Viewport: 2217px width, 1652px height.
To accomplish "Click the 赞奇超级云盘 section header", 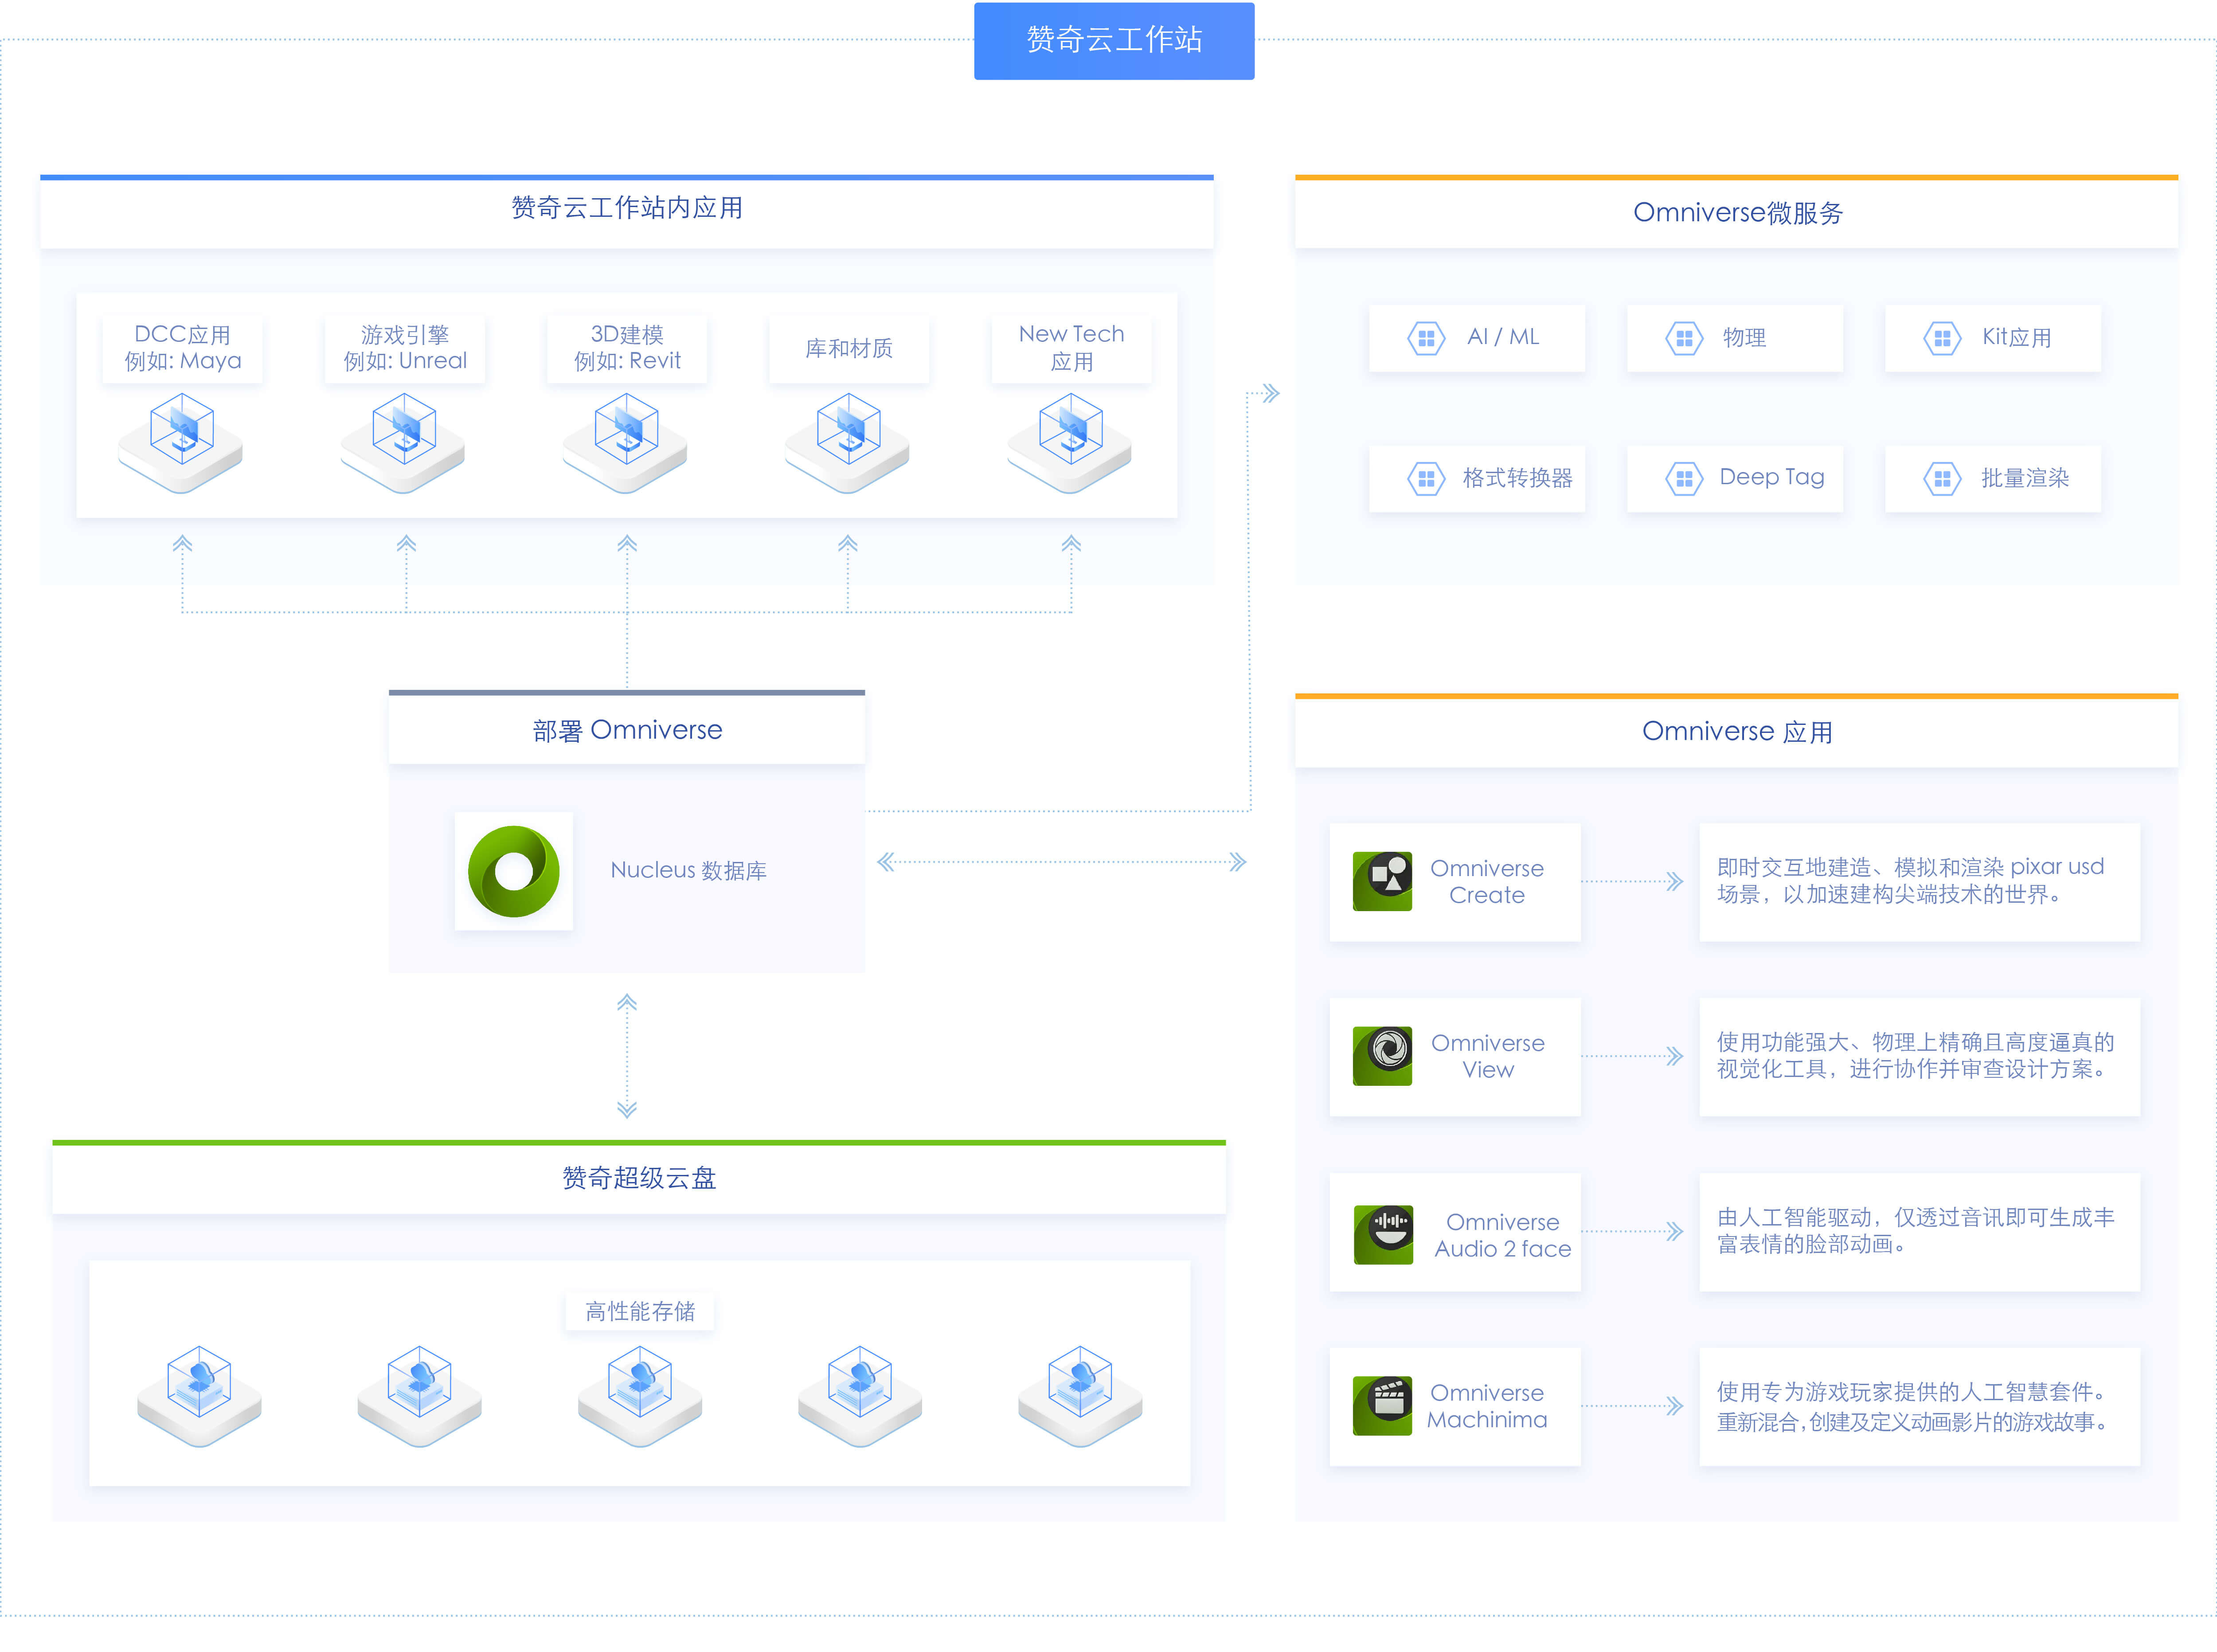I will click(x=638, y=1178).
